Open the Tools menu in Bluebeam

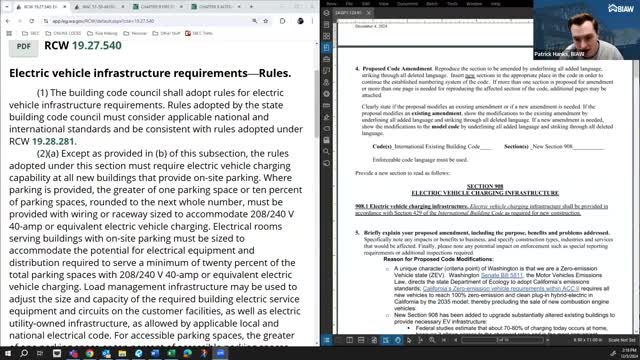452,4
